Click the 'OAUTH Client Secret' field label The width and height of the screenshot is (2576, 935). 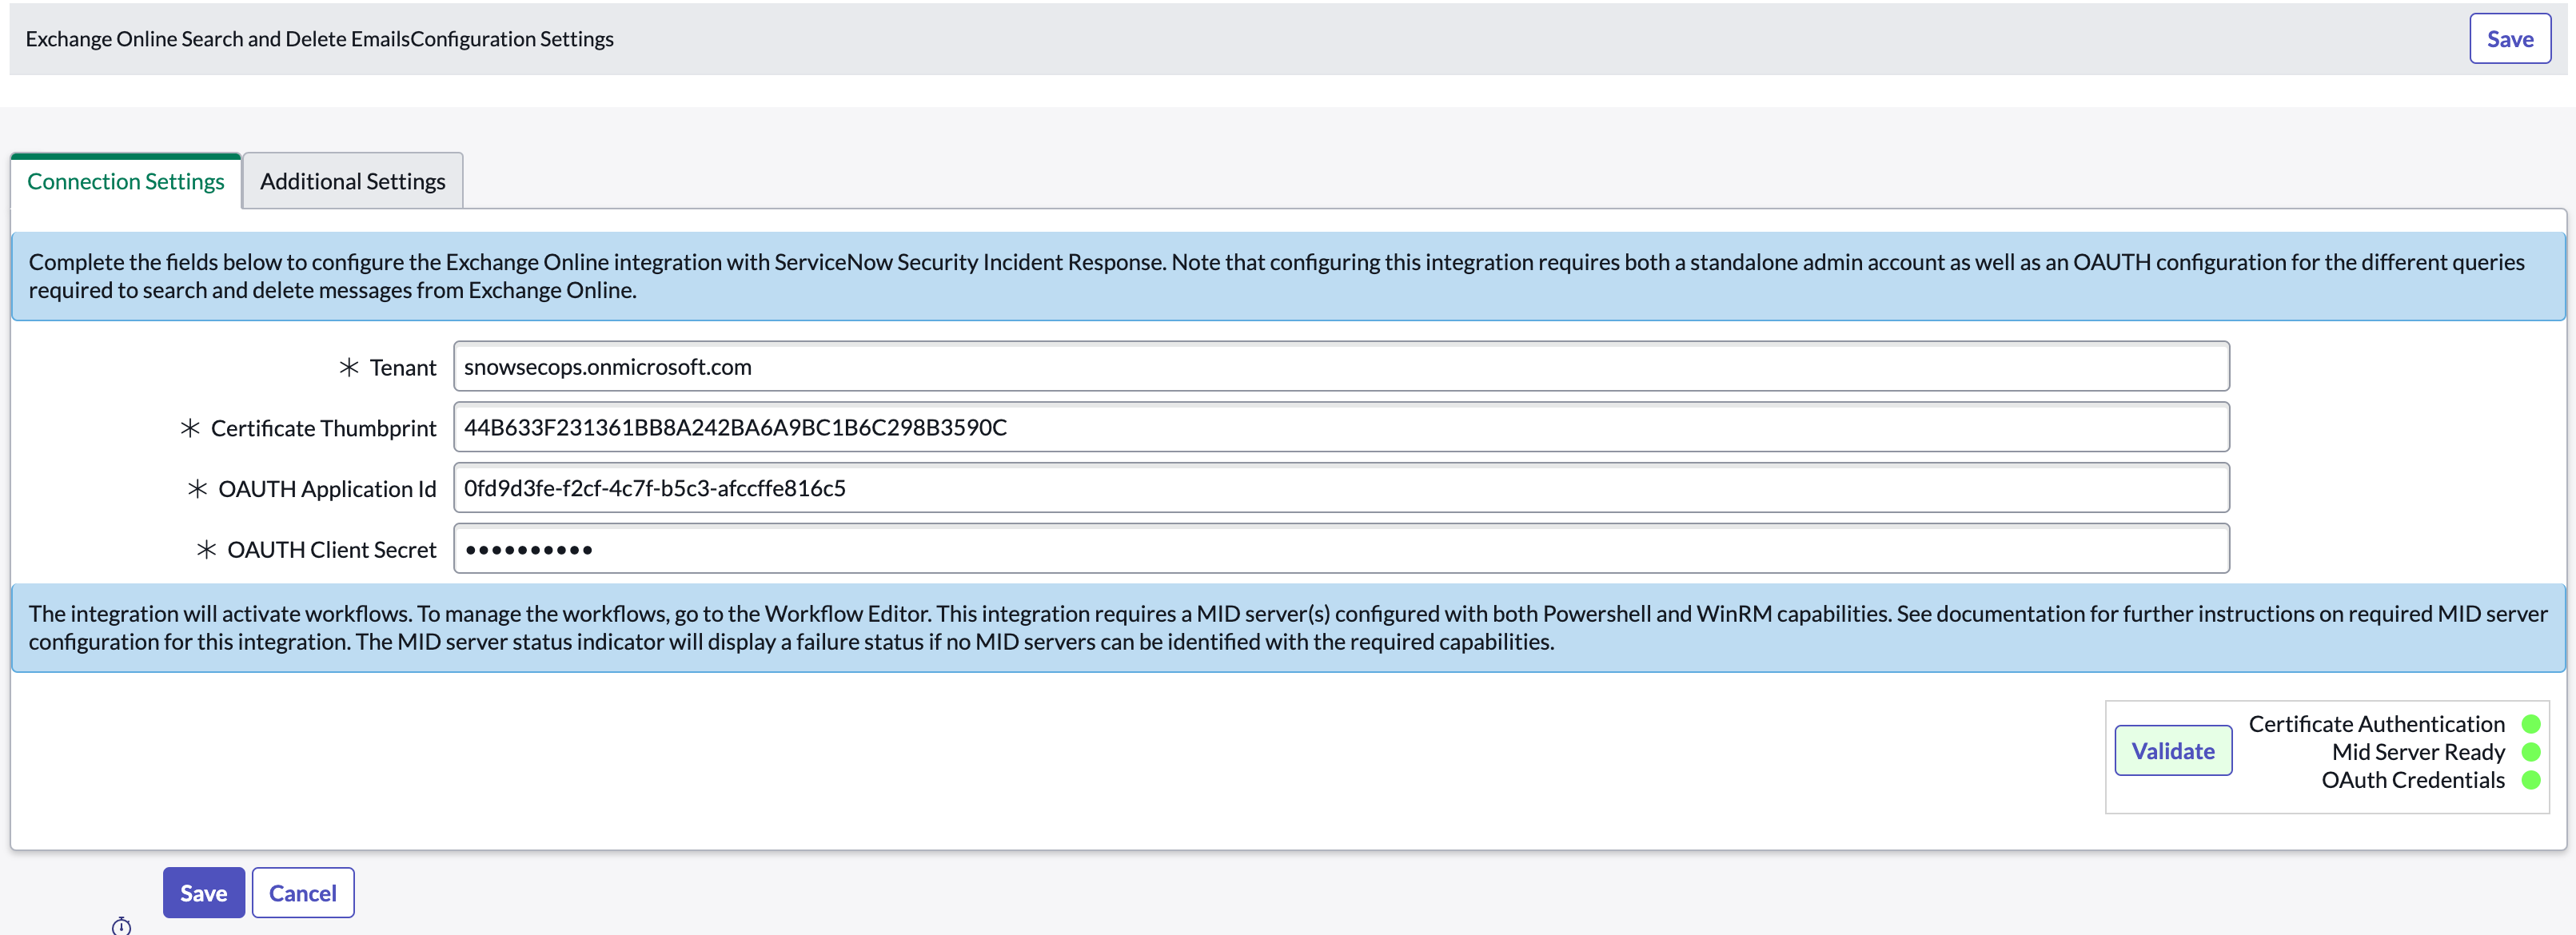(x=332, y=550)
